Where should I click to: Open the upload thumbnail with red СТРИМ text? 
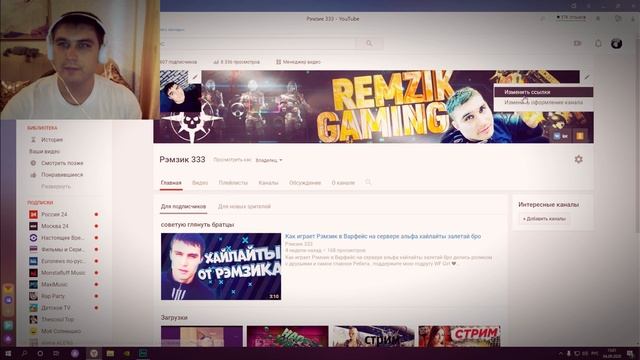(x=459, y=336)
